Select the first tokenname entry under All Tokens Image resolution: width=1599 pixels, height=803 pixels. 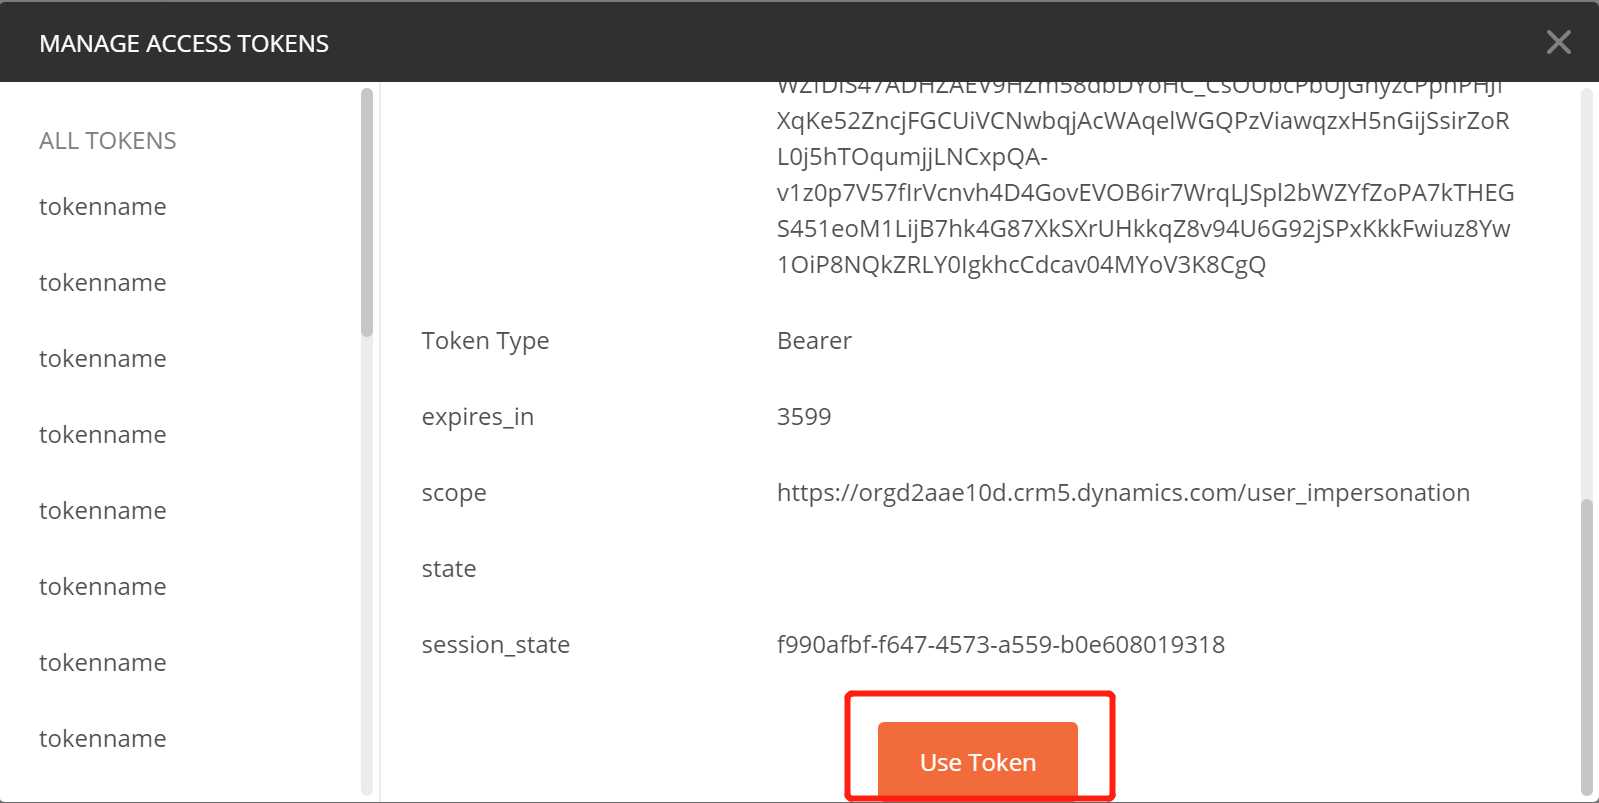(x=103, y=207)
